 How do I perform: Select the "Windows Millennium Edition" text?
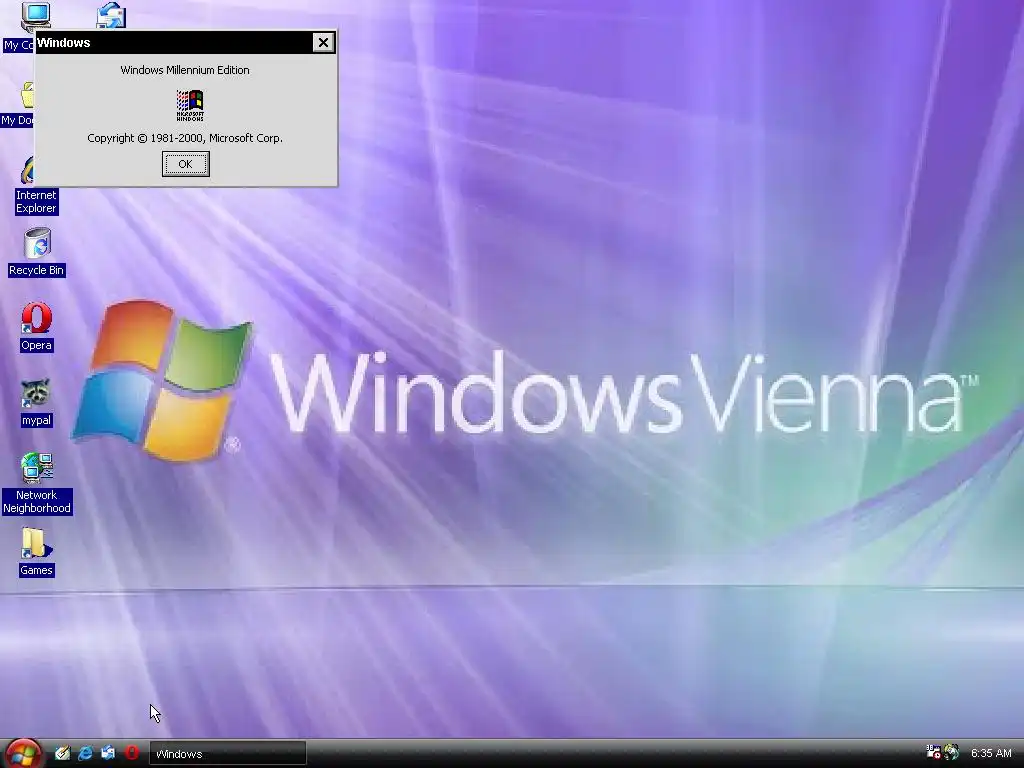[185, 70]
